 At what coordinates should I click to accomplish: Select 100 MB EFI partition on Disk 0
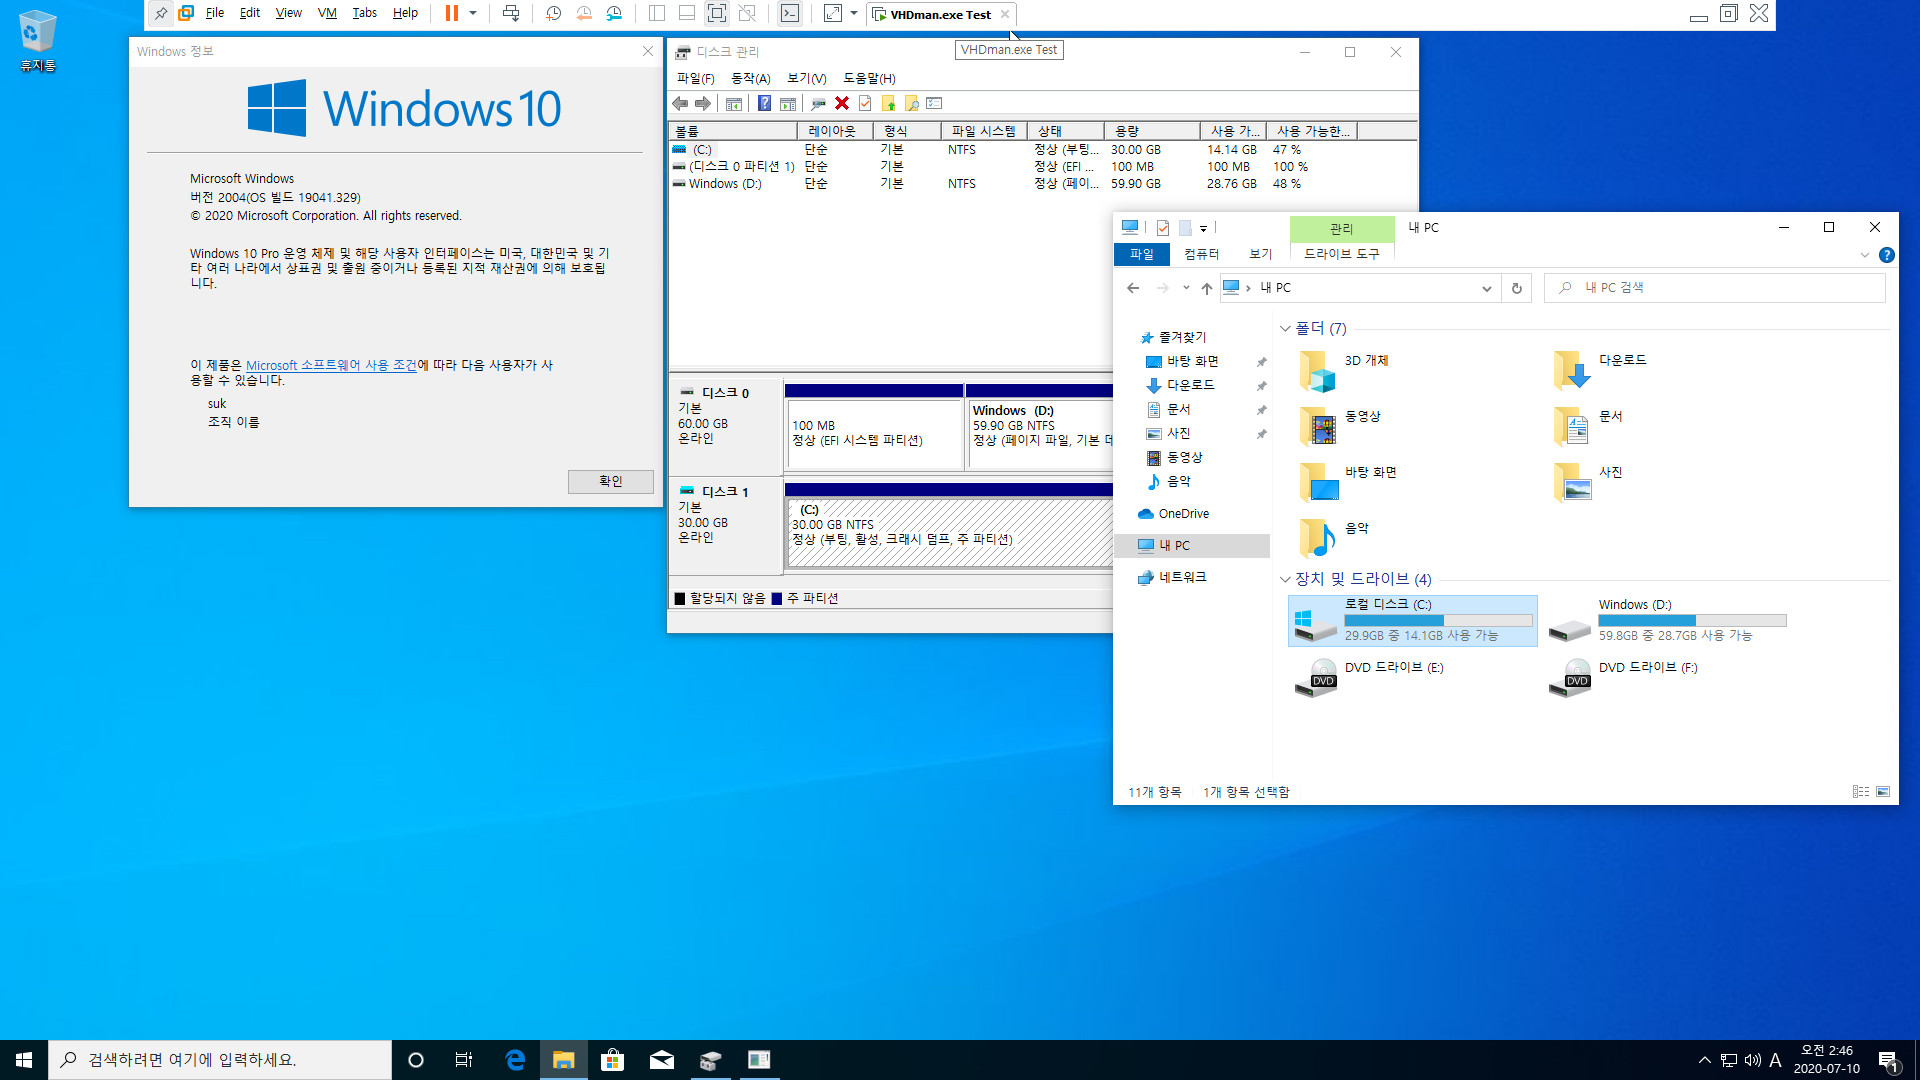click(875, 433)
